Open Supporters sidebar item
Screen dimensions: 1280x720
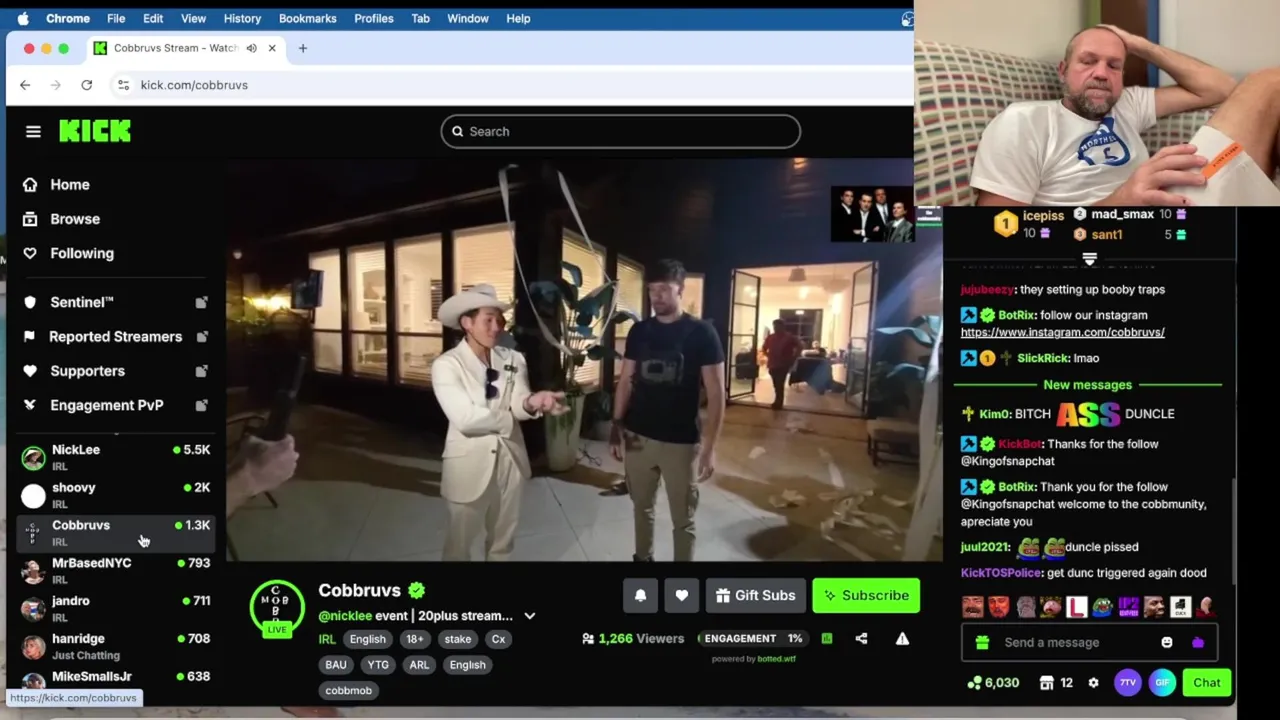coord(88,371)
